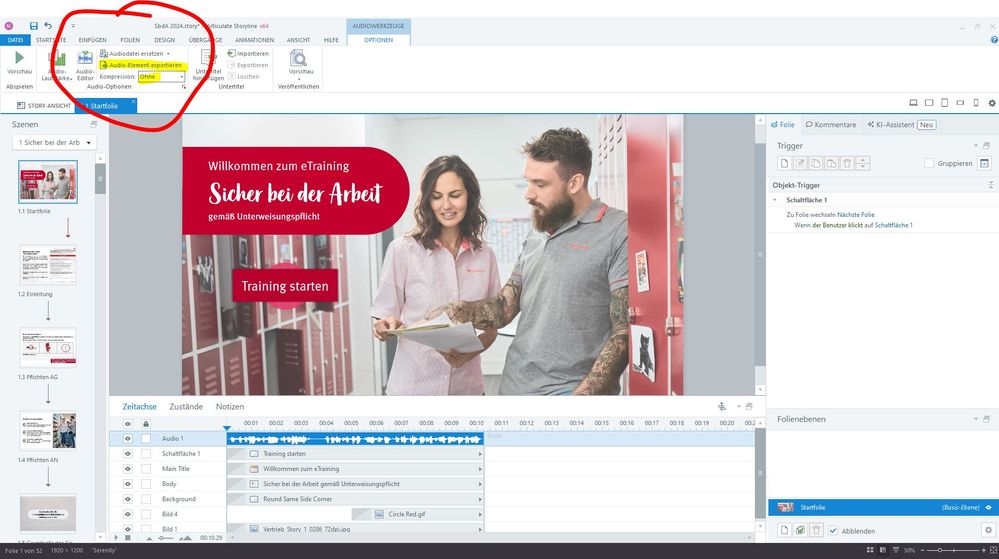
Task: Open the Kommentare tab
Action: [831, 125]
